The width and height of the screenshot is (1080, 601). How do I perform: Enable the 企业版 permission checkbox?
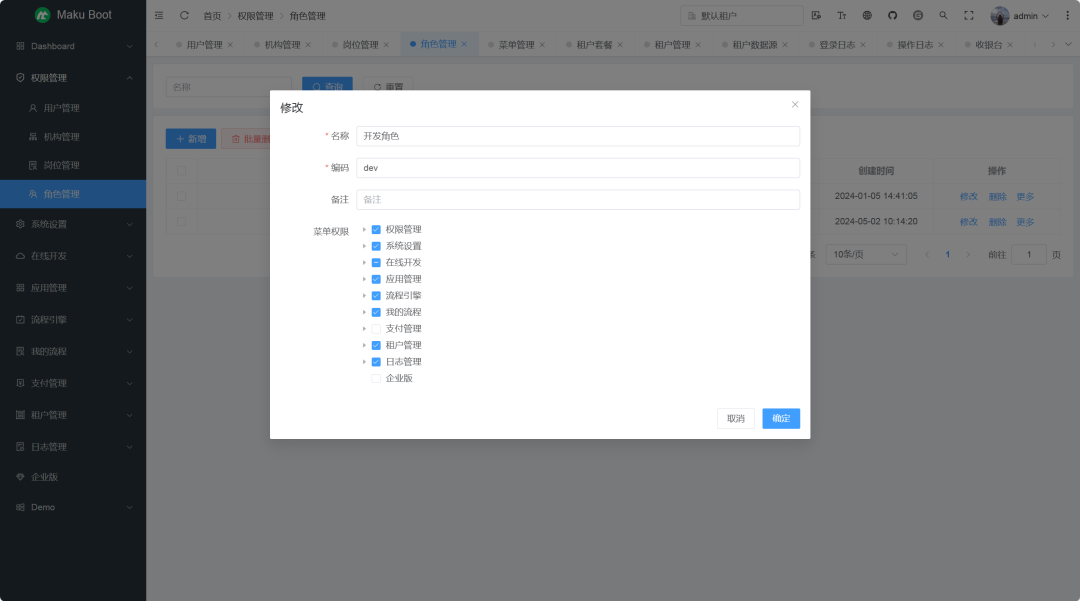[376, 377]
